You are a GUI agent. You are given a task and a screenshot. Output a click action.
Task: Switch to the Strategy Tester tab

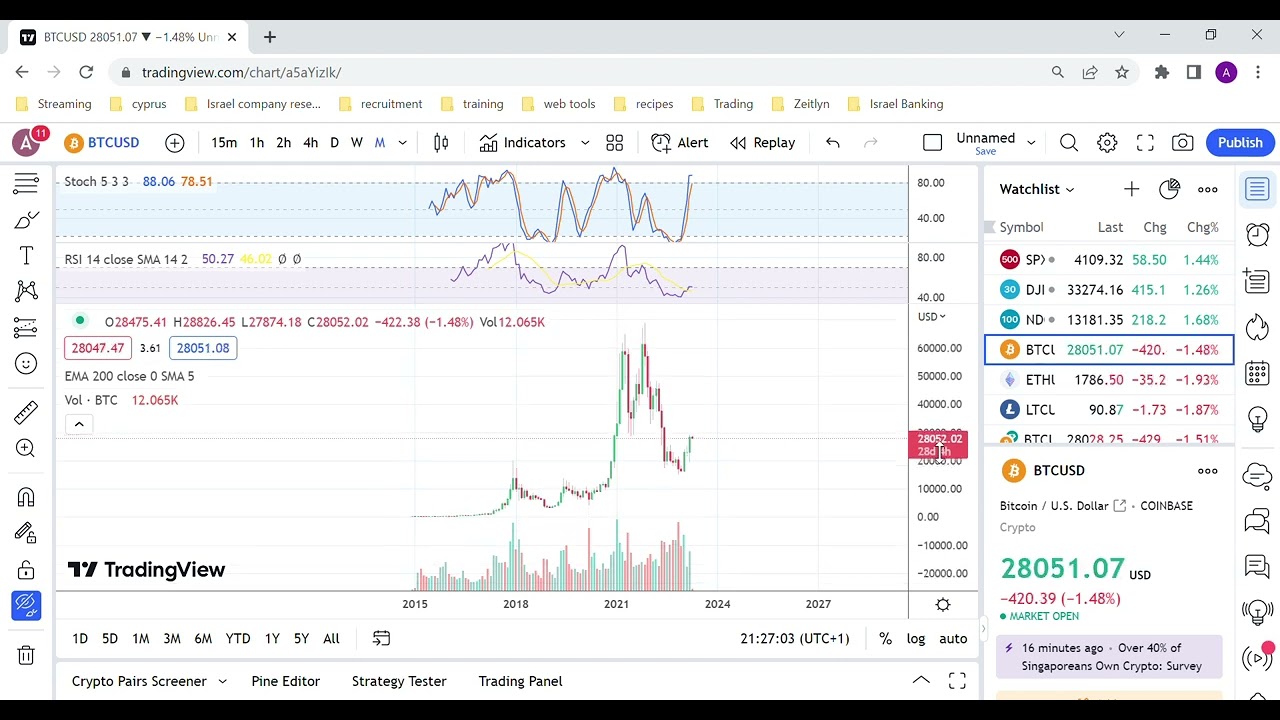399,681
